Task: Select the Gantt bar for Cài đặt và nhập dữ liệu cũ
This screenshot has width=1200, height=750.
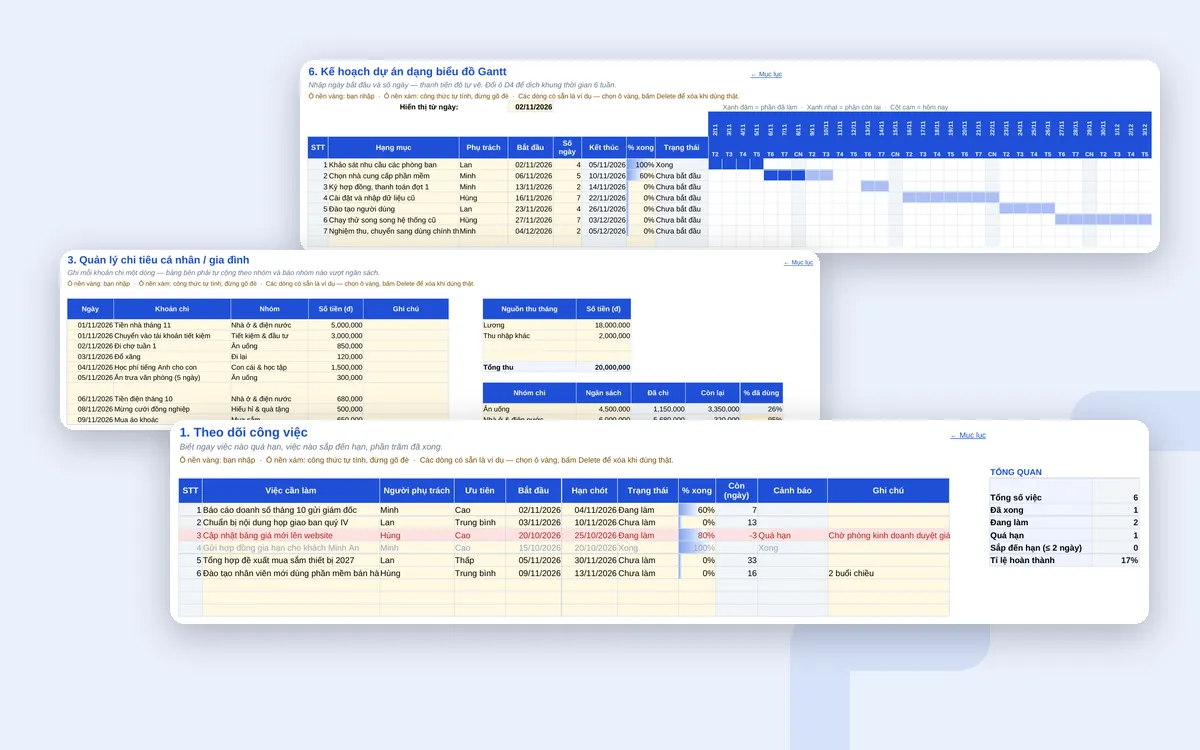Action: 951,197
